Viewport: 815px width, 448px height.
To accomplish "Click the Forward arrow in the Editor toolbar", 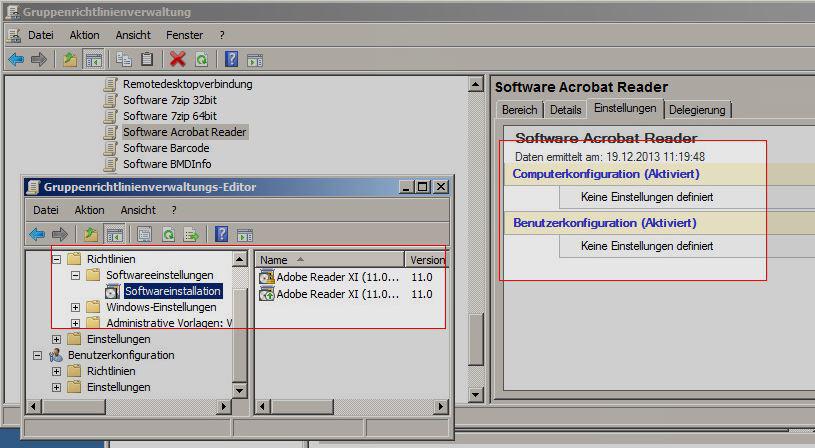I will (60, 234).
